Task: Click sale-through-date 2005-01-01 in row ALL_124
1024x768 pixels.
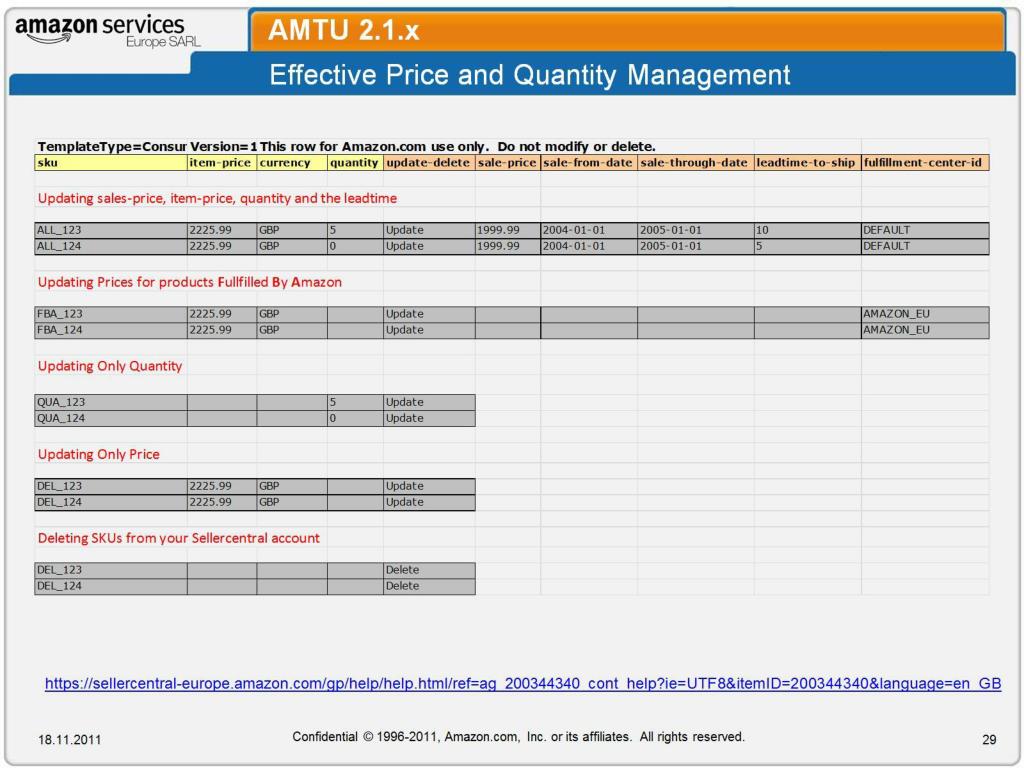Action: coord(696,246)
